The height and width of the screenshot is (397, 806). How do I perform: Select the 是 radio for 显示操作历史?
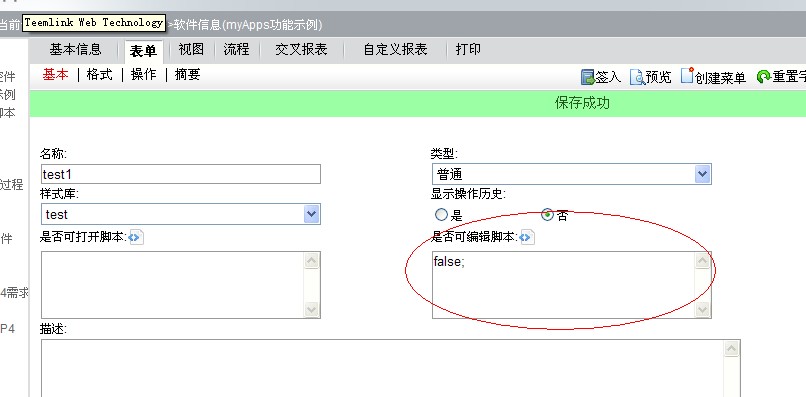coord(441,214)
